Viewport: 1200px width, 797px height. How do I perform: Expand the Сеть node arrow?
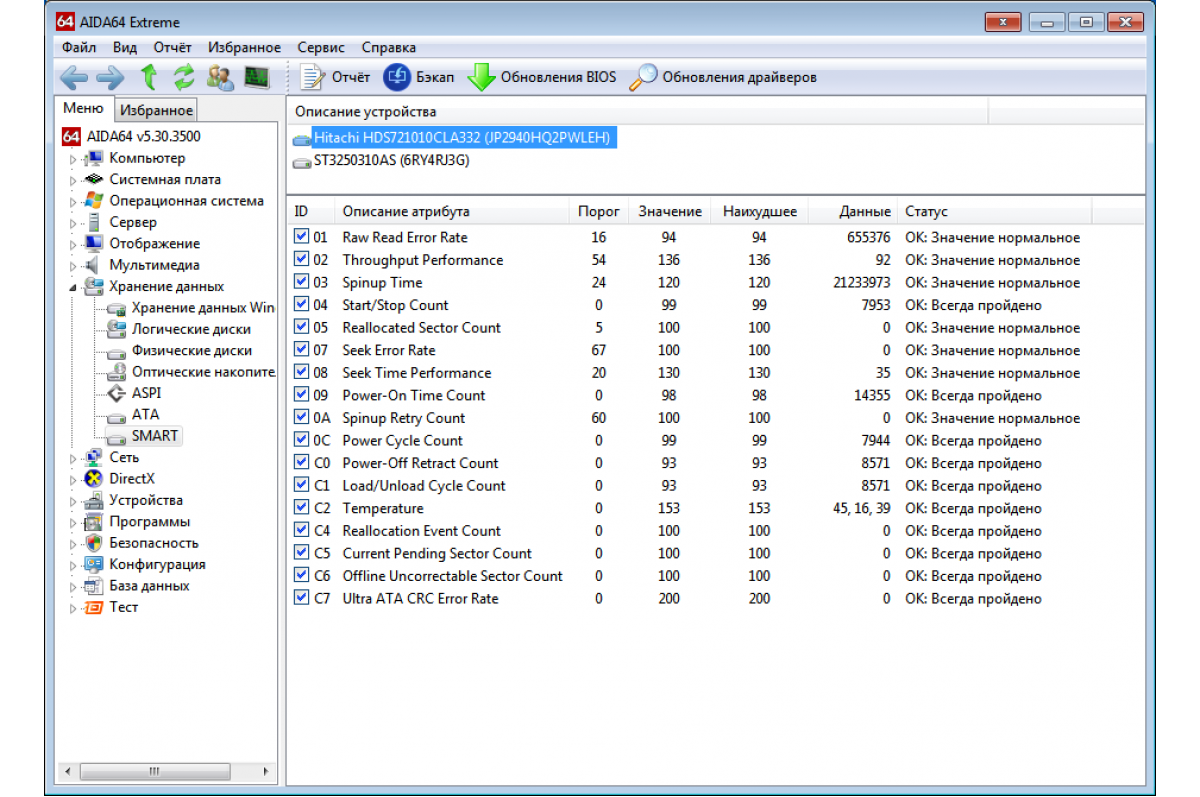coord(72,458)
